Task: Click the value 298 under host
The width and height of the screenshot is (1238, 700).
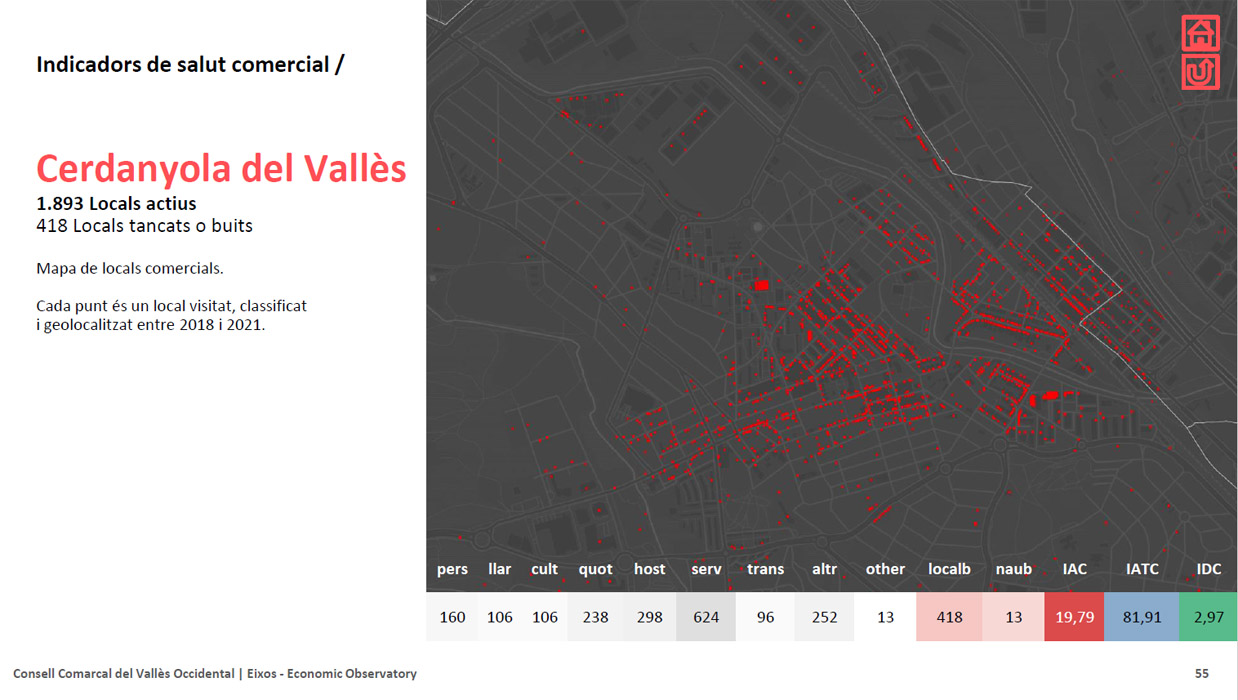Action: tap(650, 617)
